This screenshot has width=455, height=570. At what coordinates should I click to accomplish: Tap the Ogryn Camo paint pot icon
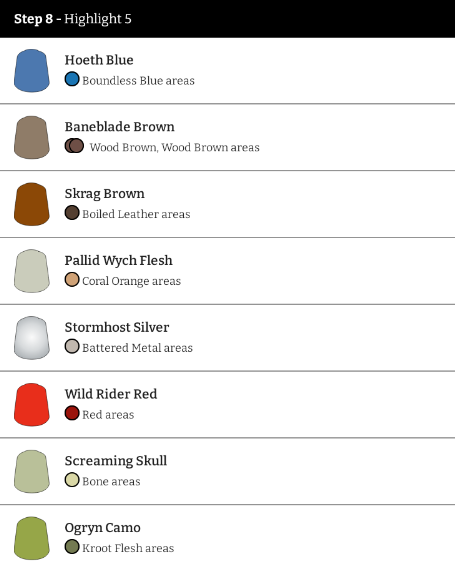(32, 538)
